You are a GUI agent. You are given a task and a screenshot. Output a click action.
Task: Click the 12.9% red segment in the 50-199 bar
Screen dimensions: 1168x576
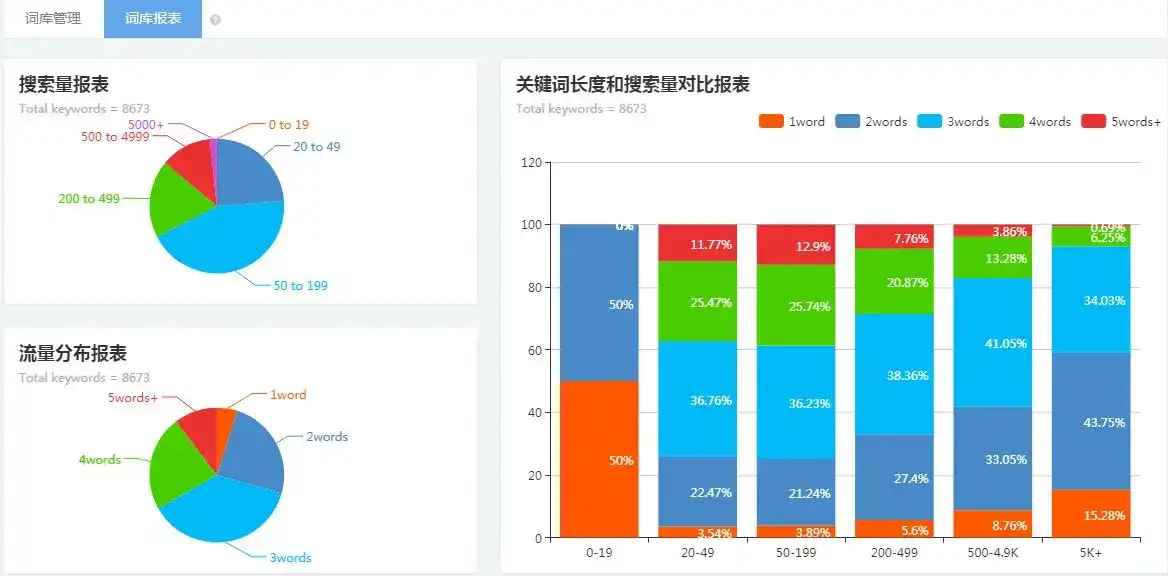pos(796,244)
